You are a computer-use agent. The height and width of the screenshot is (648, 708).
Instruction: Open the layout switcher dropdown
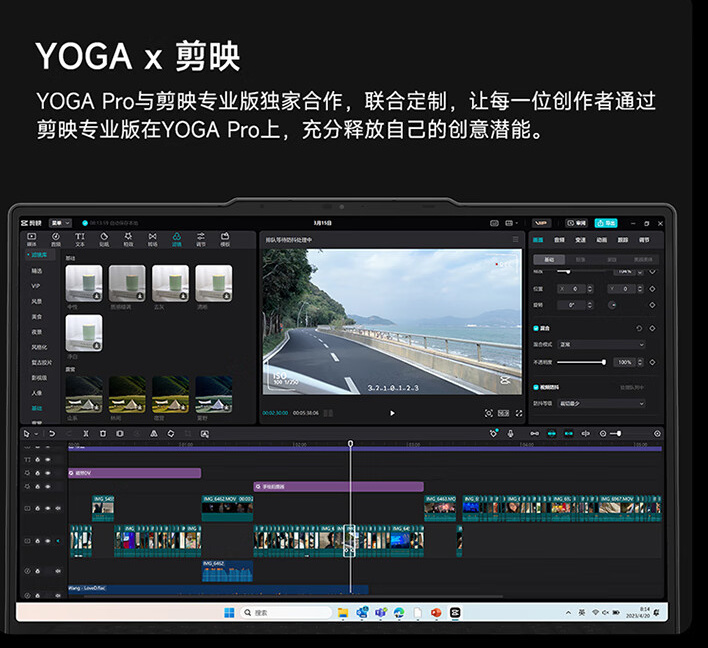pos(511,223)
